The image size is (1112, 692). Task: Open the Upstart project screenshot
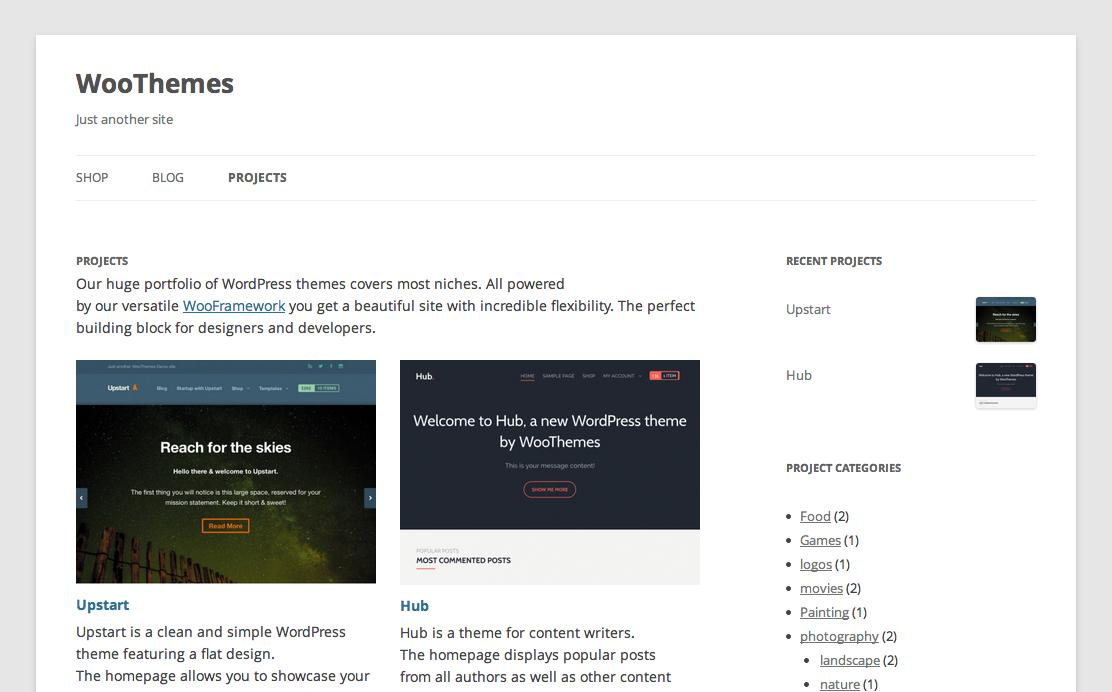point(226,471)
